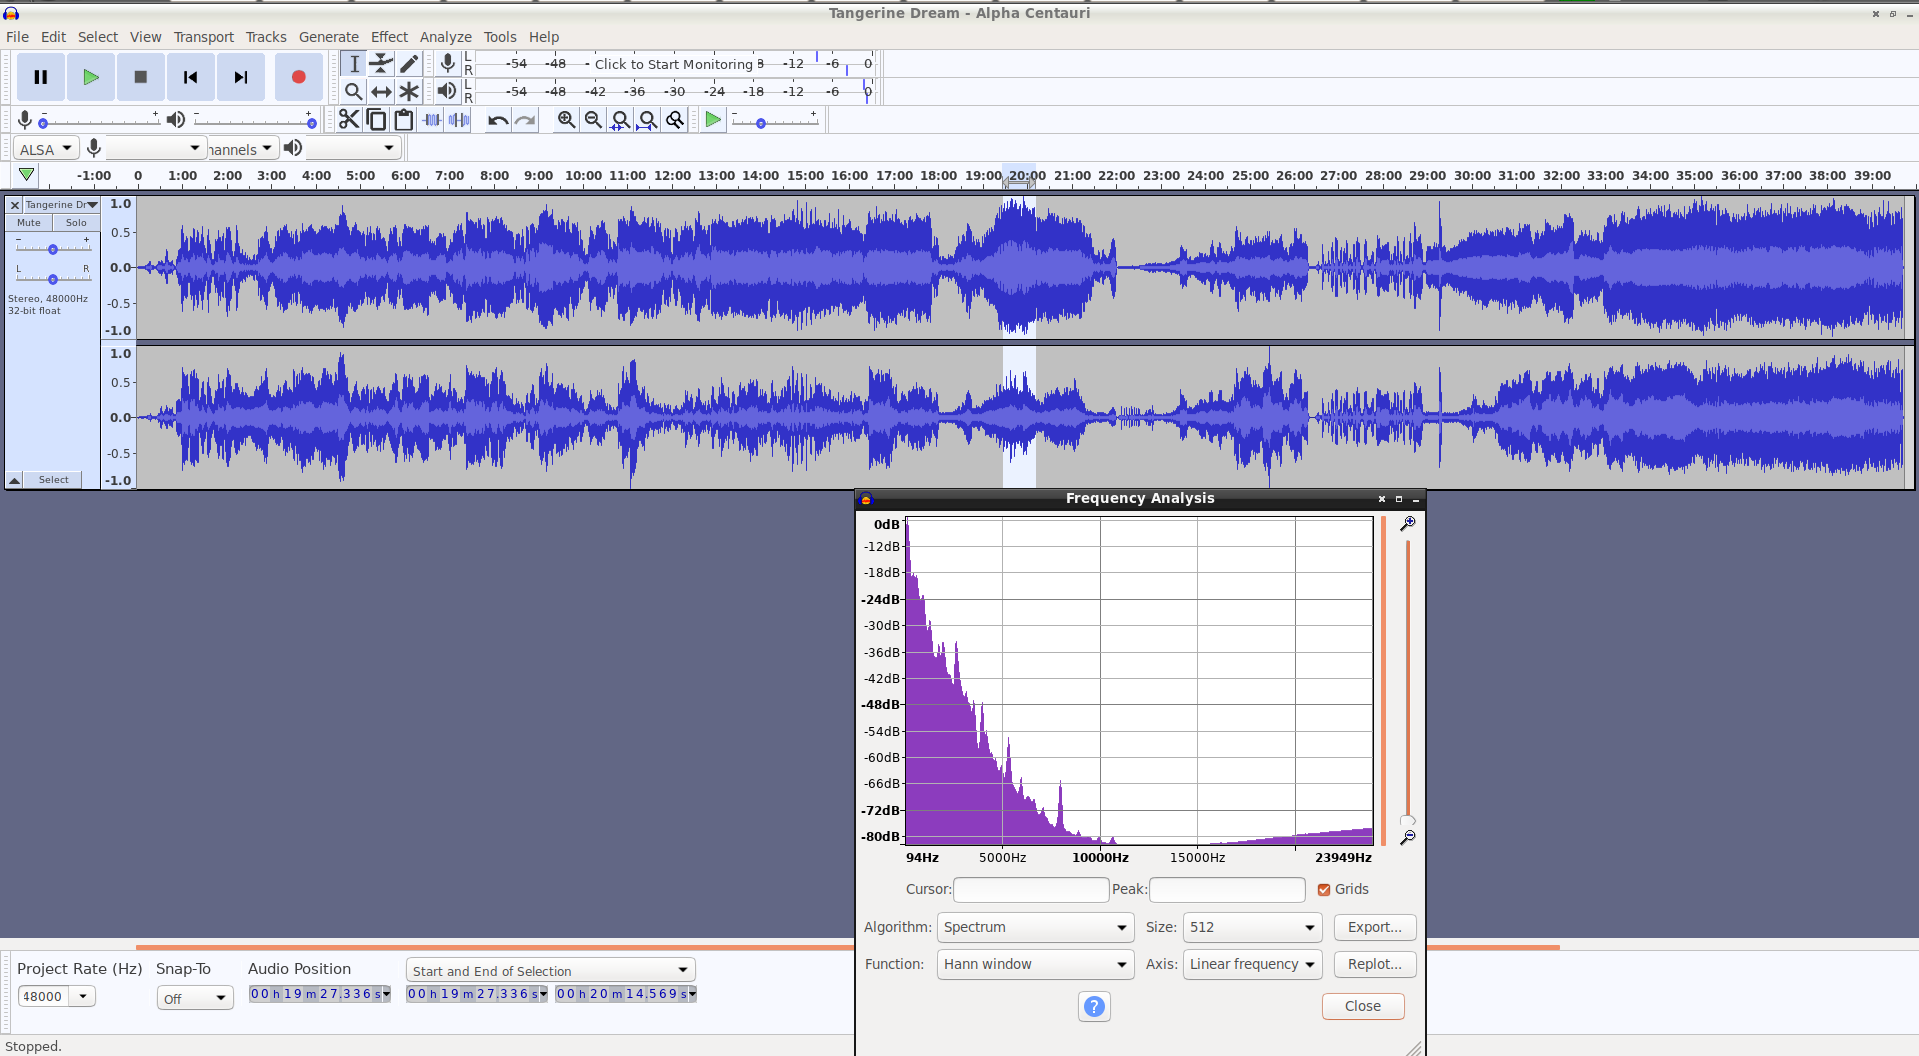
Task: Select the Draw (pencil) tool
Action: point(409,64)
